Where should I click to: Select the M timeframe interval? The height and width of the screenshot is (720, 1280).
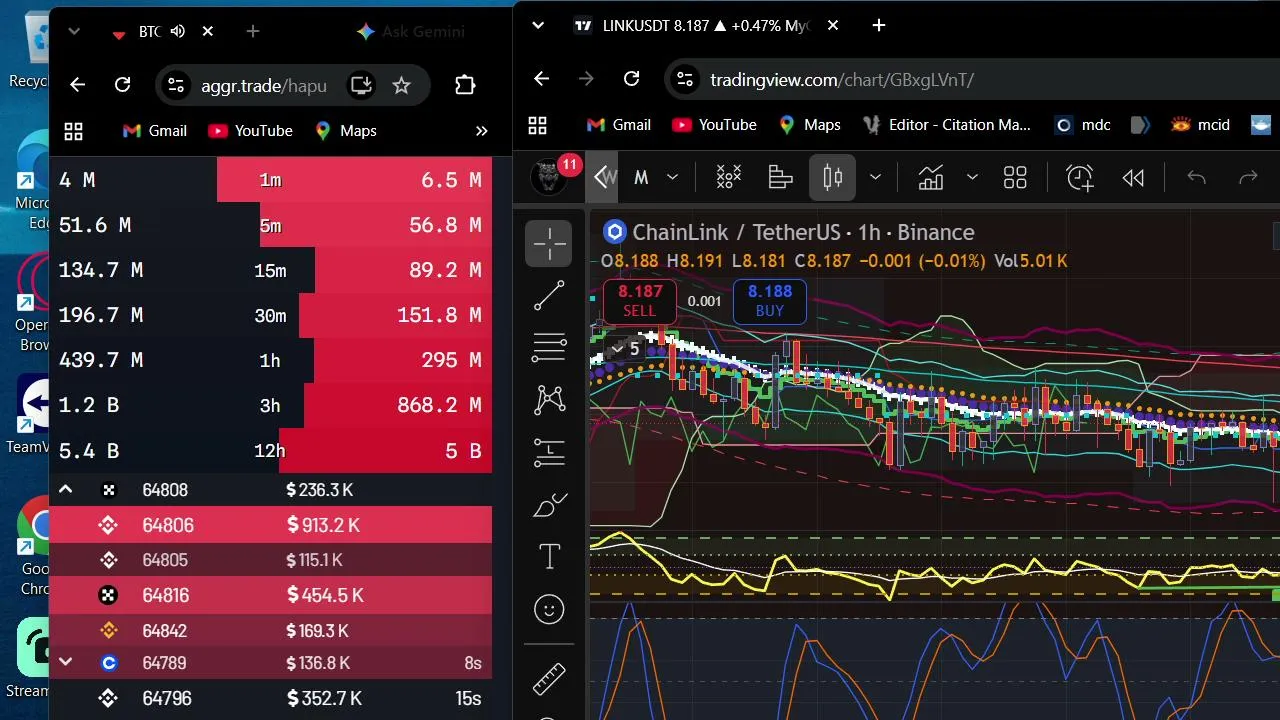click(641, 178)
